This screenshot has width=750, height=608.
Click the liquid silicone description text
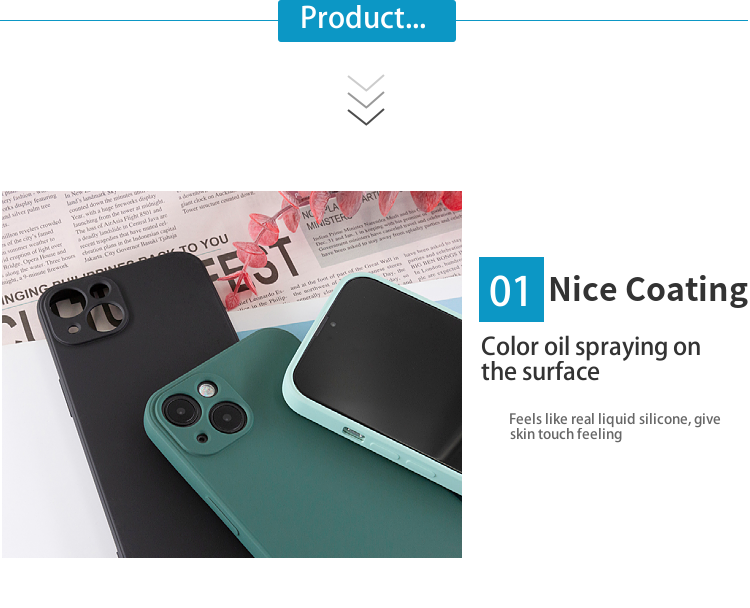click(615, 426)
